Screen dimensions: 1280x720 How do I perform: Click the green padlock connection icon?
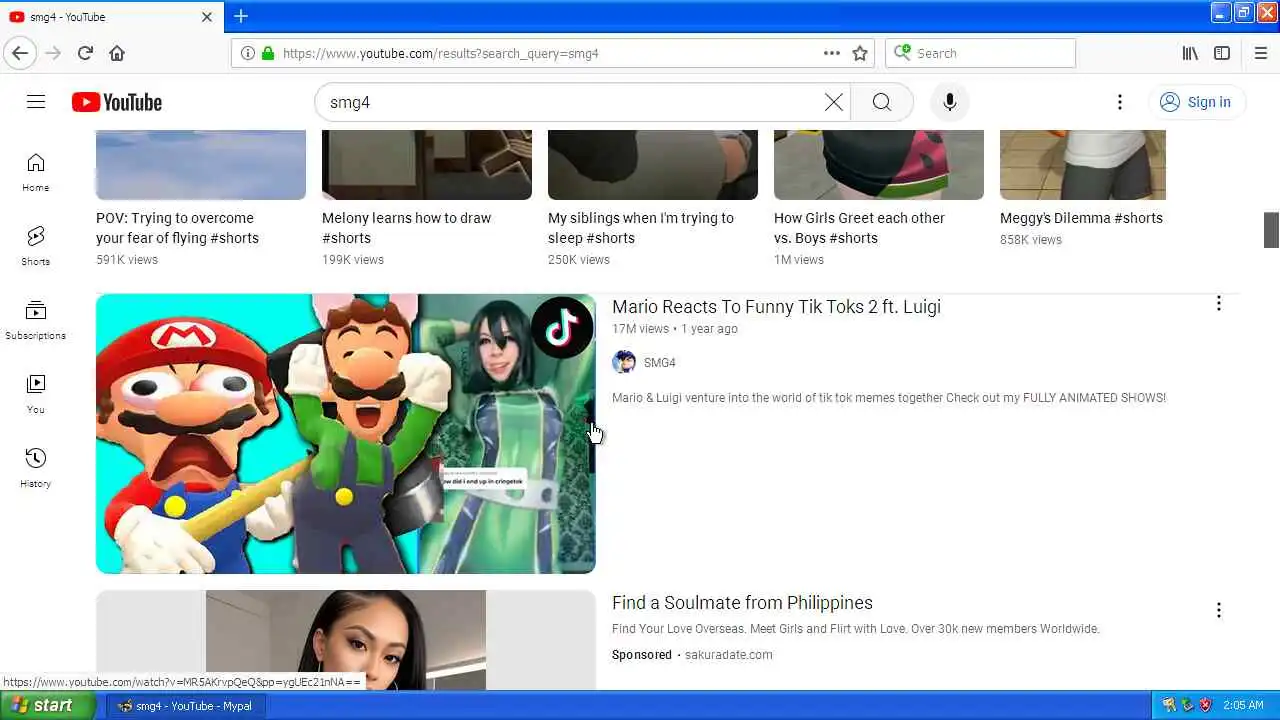point(267,53)
